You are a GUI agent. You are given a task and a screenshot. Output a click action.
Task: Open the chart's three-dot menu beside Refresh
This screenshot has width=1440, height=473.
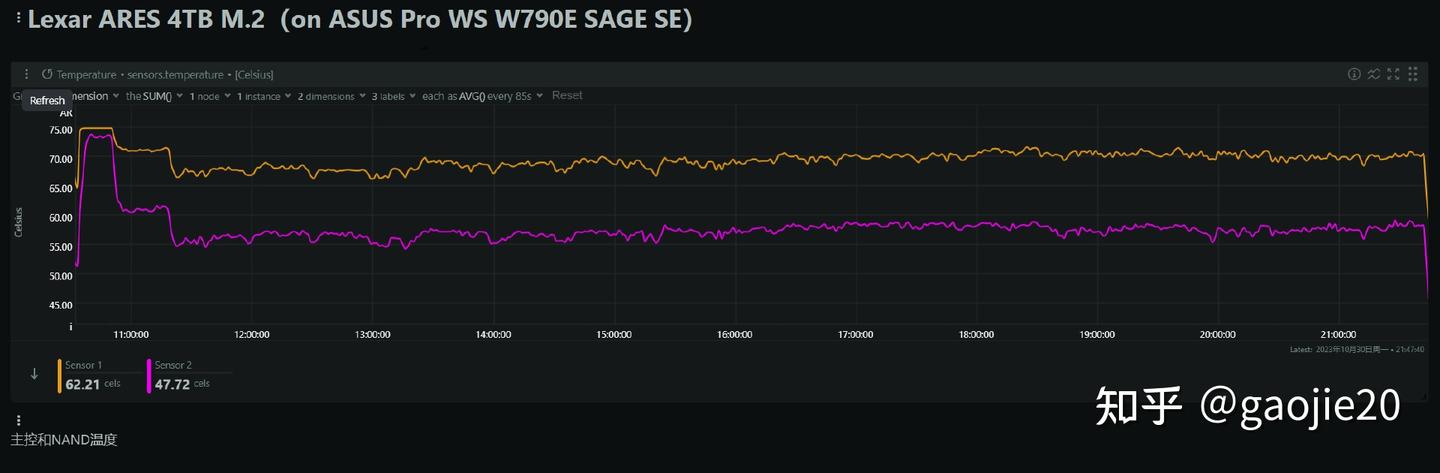(x=27, y=74)
